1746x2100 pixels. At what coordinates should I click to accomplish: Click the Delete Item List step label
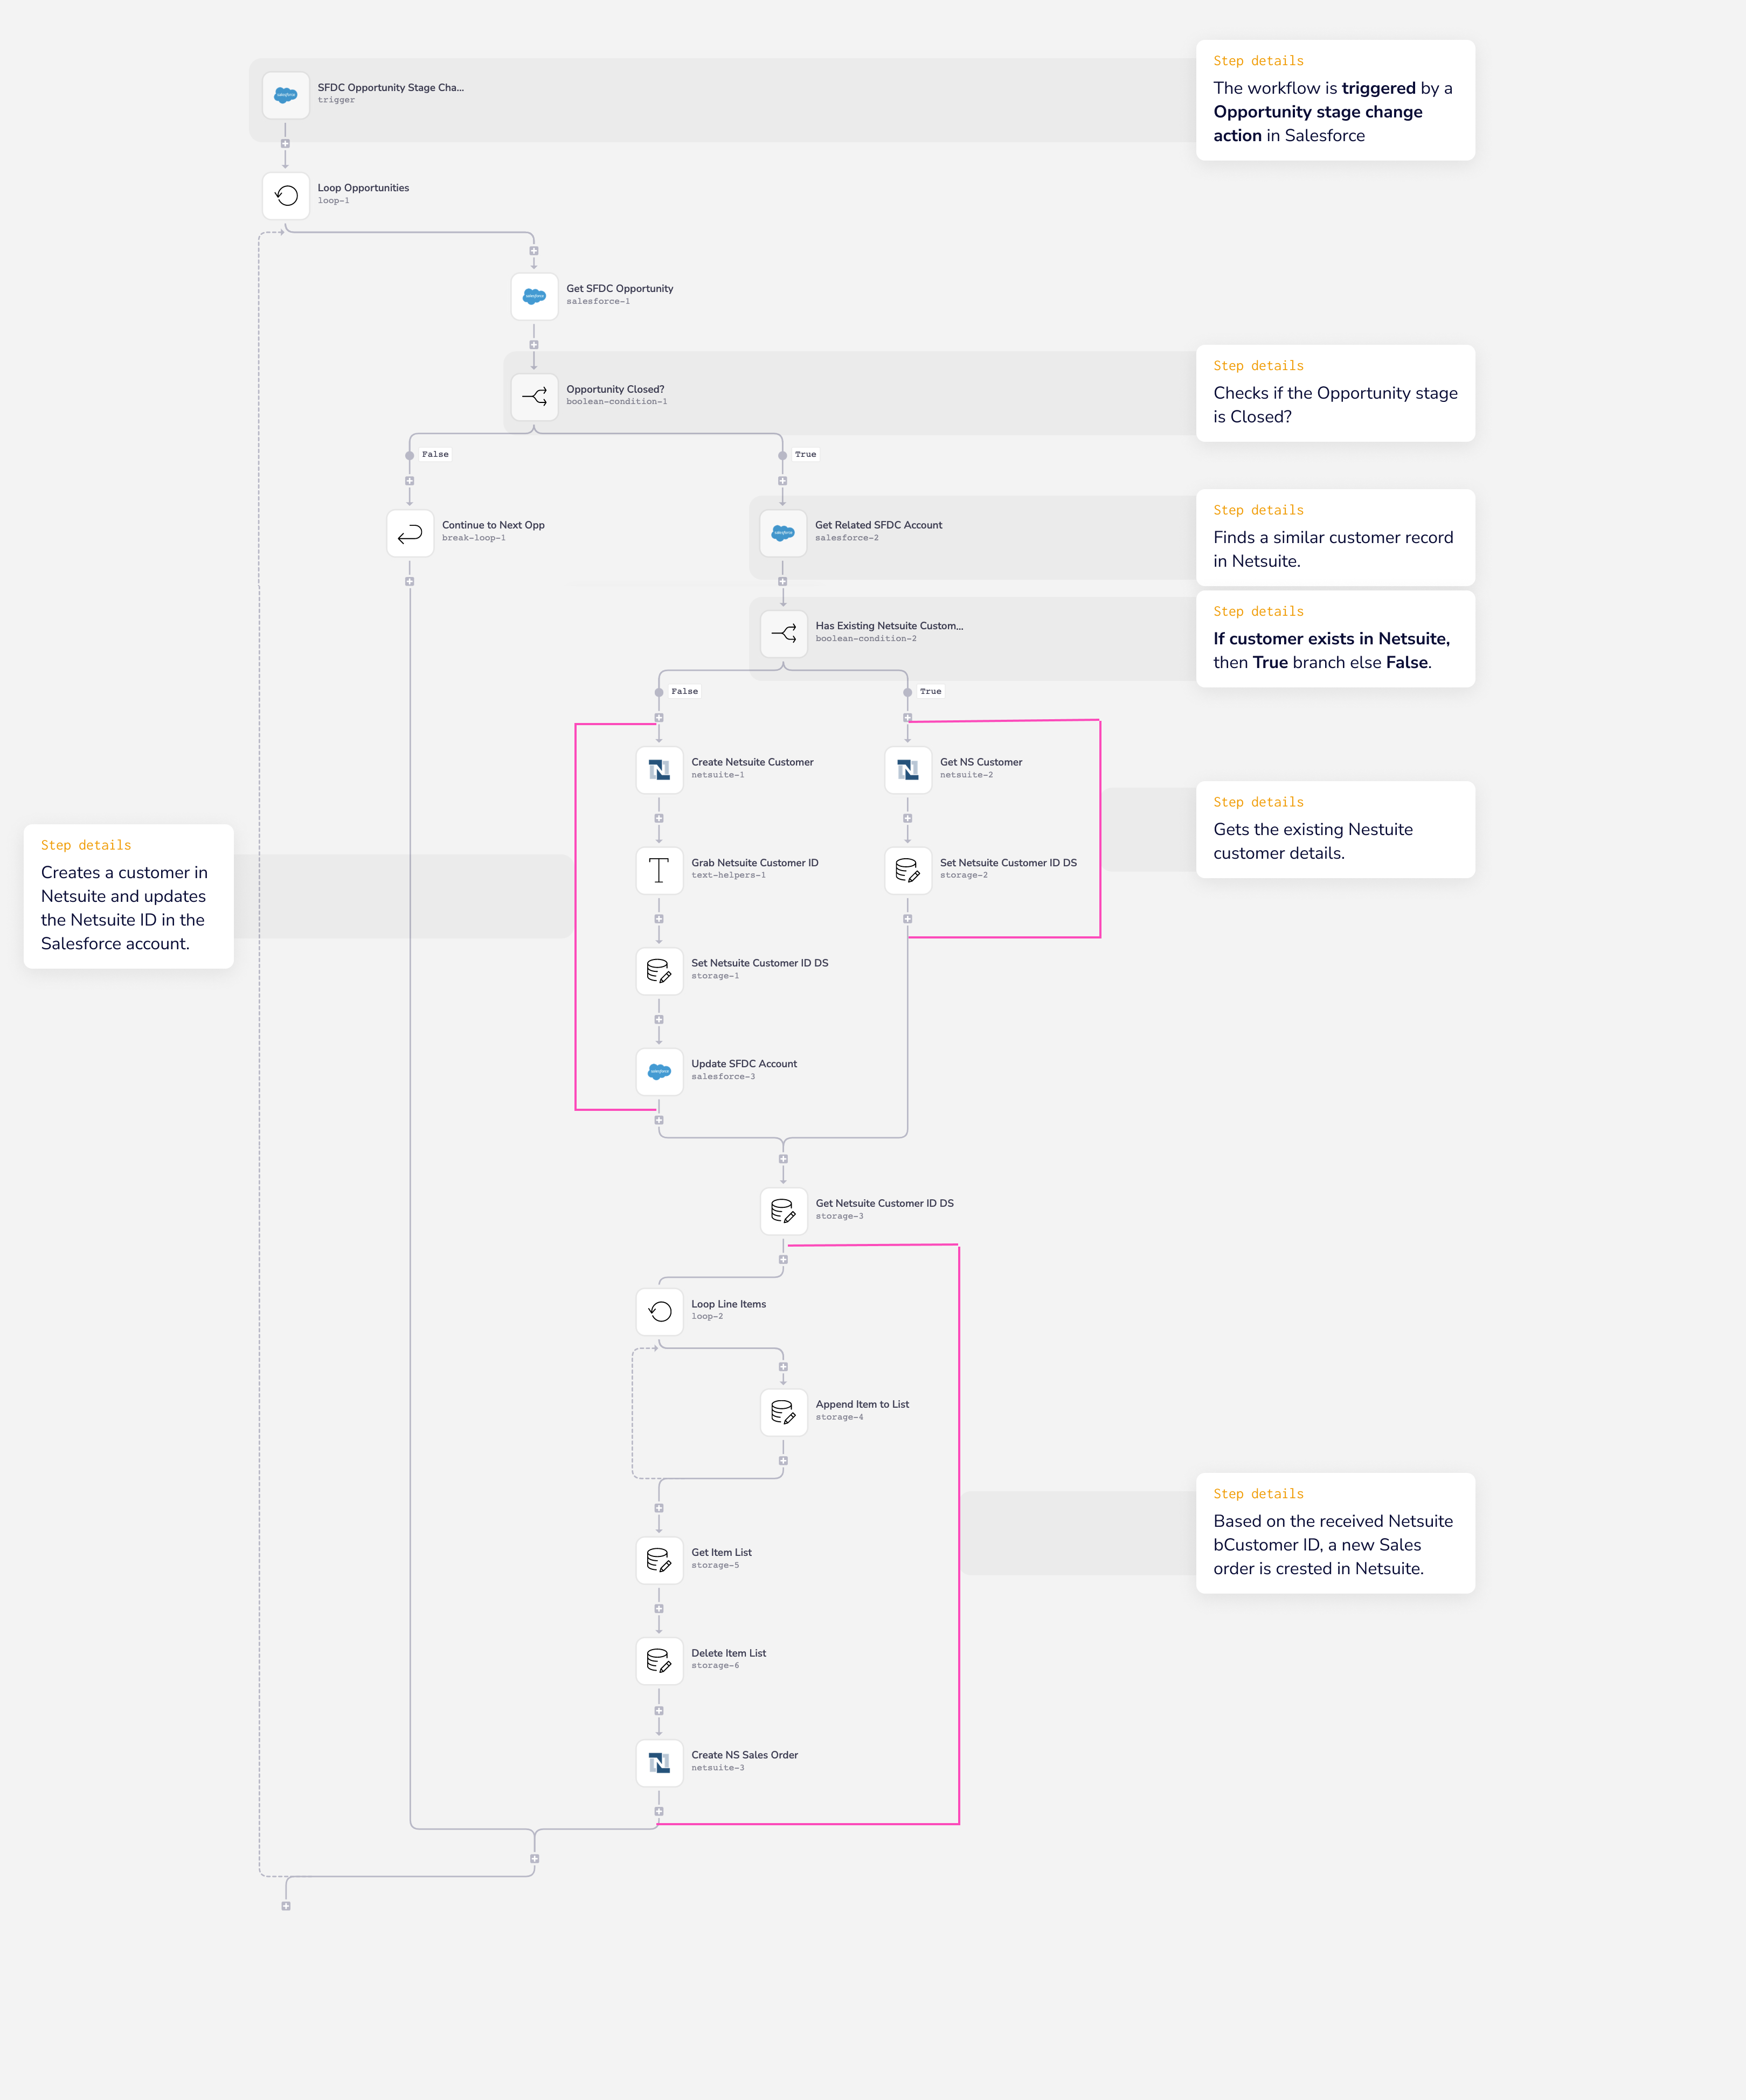pyautogui.click(x=728, y=1654)
